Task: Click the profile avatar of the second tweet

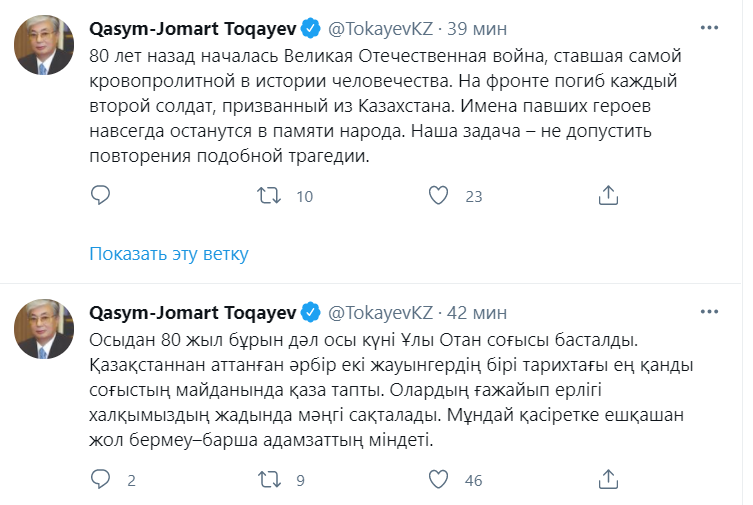Action: (43, 329)
